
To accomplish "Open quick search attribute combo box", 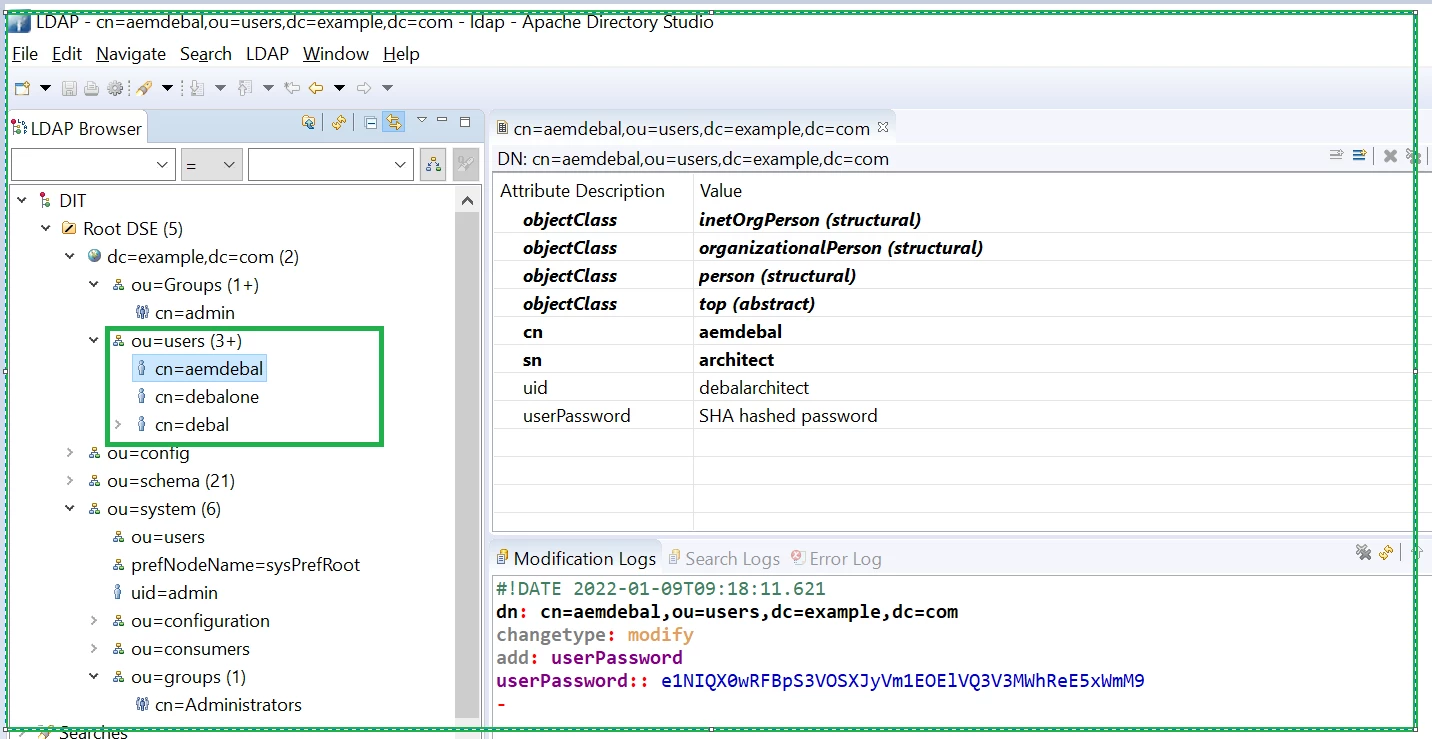I will click(x=94, y=165).
